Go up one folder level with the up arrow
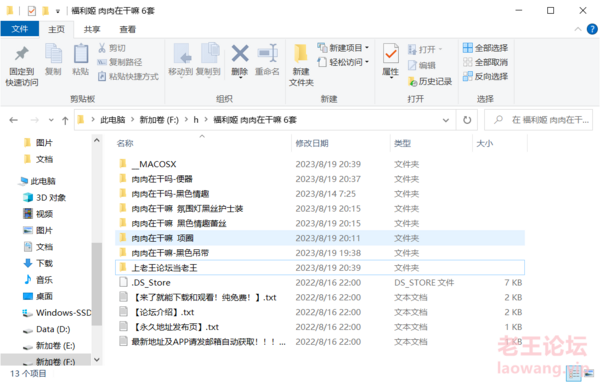The height and width of the screenshot is (382, 600). [x=65, y=121]
